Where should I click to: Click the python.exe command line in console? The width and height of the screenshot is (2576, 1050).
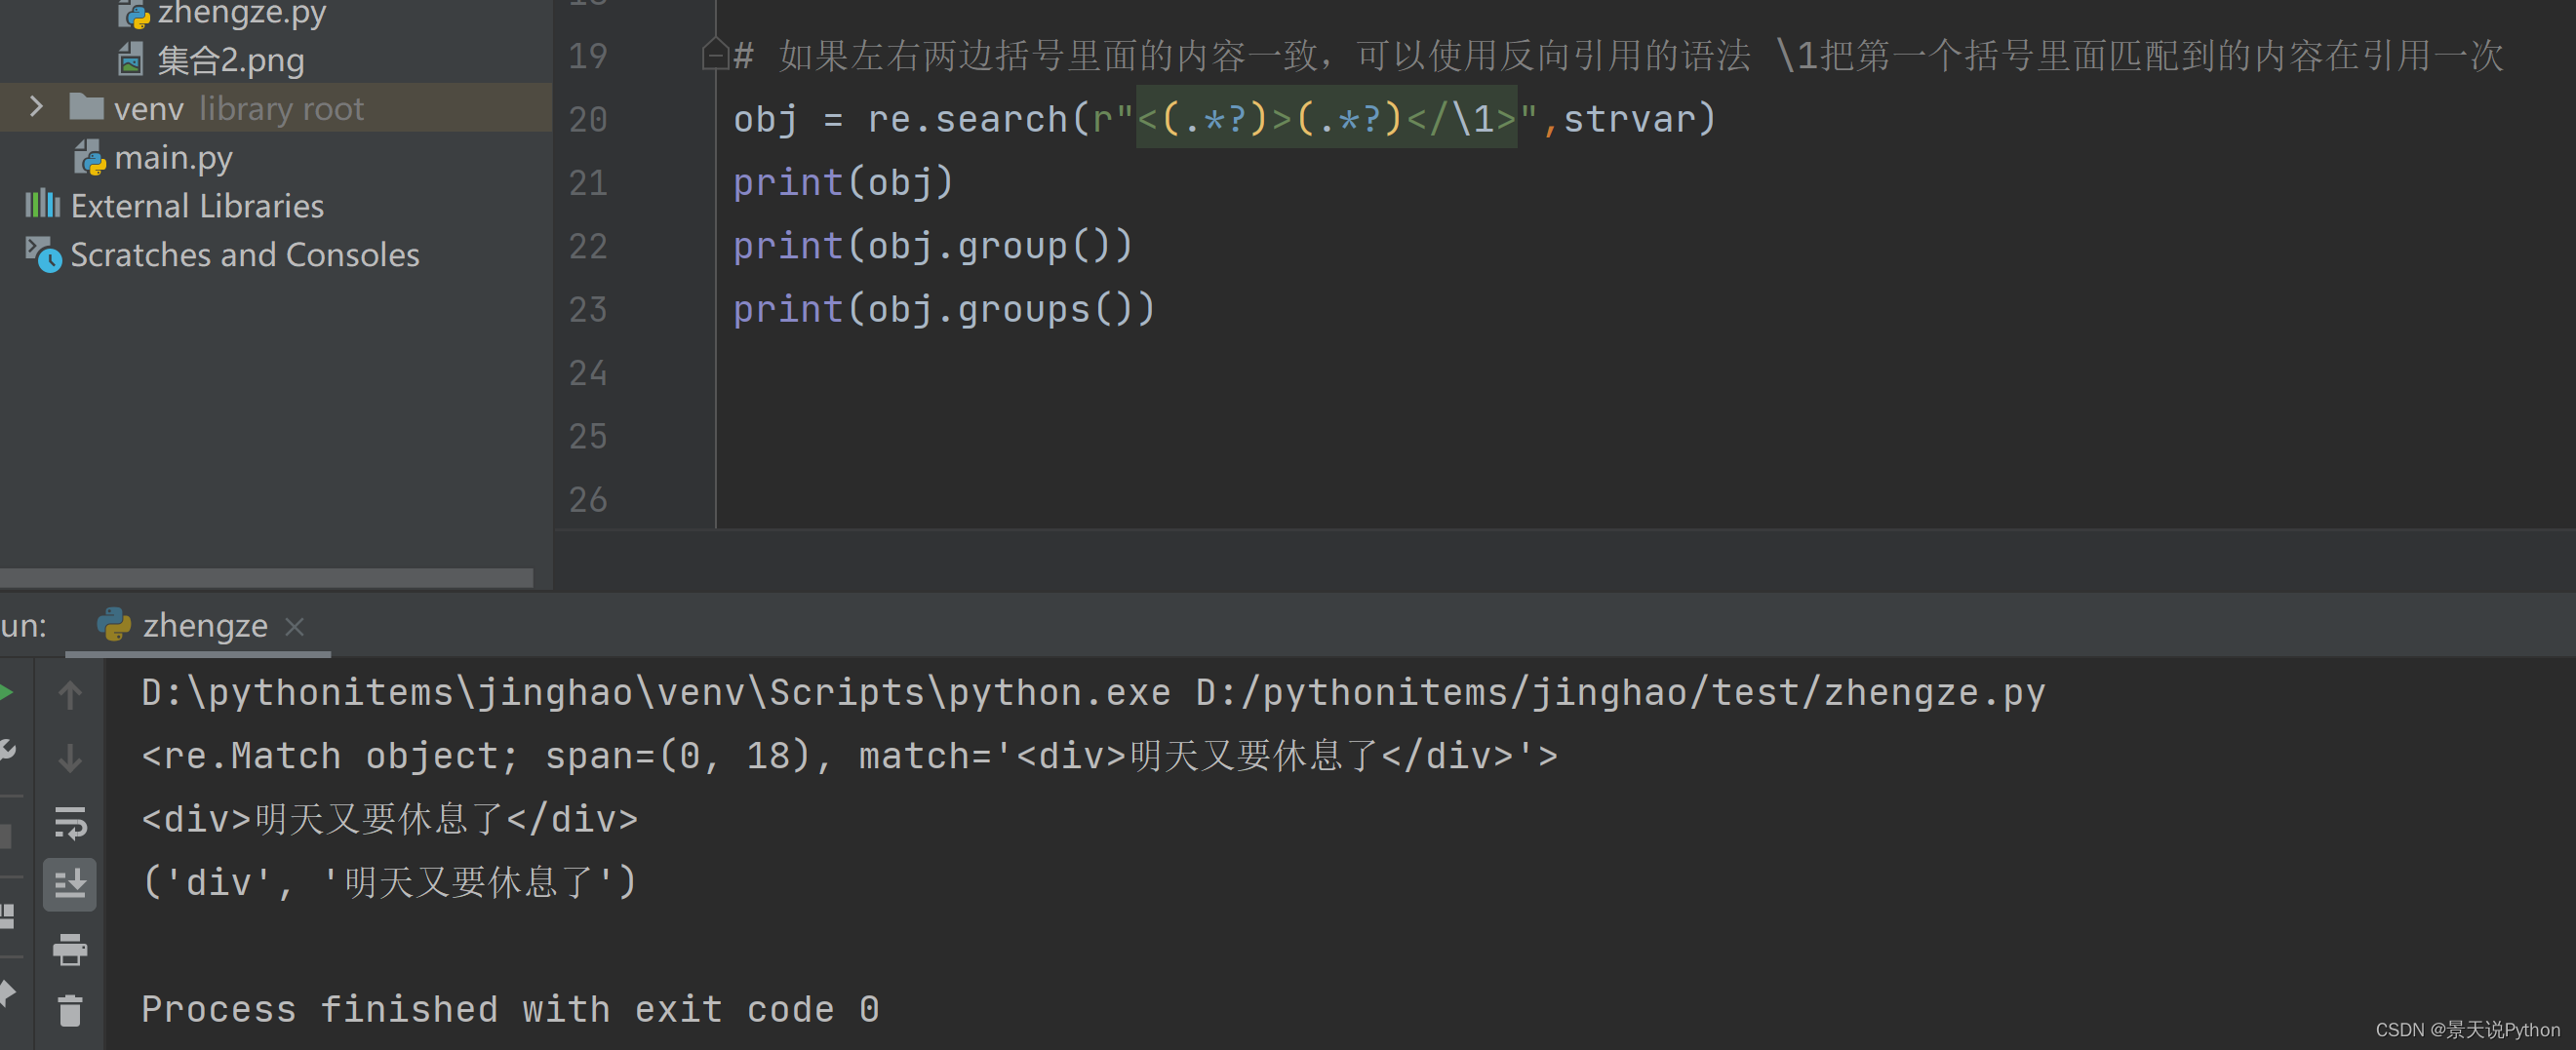pos(1093,693)
